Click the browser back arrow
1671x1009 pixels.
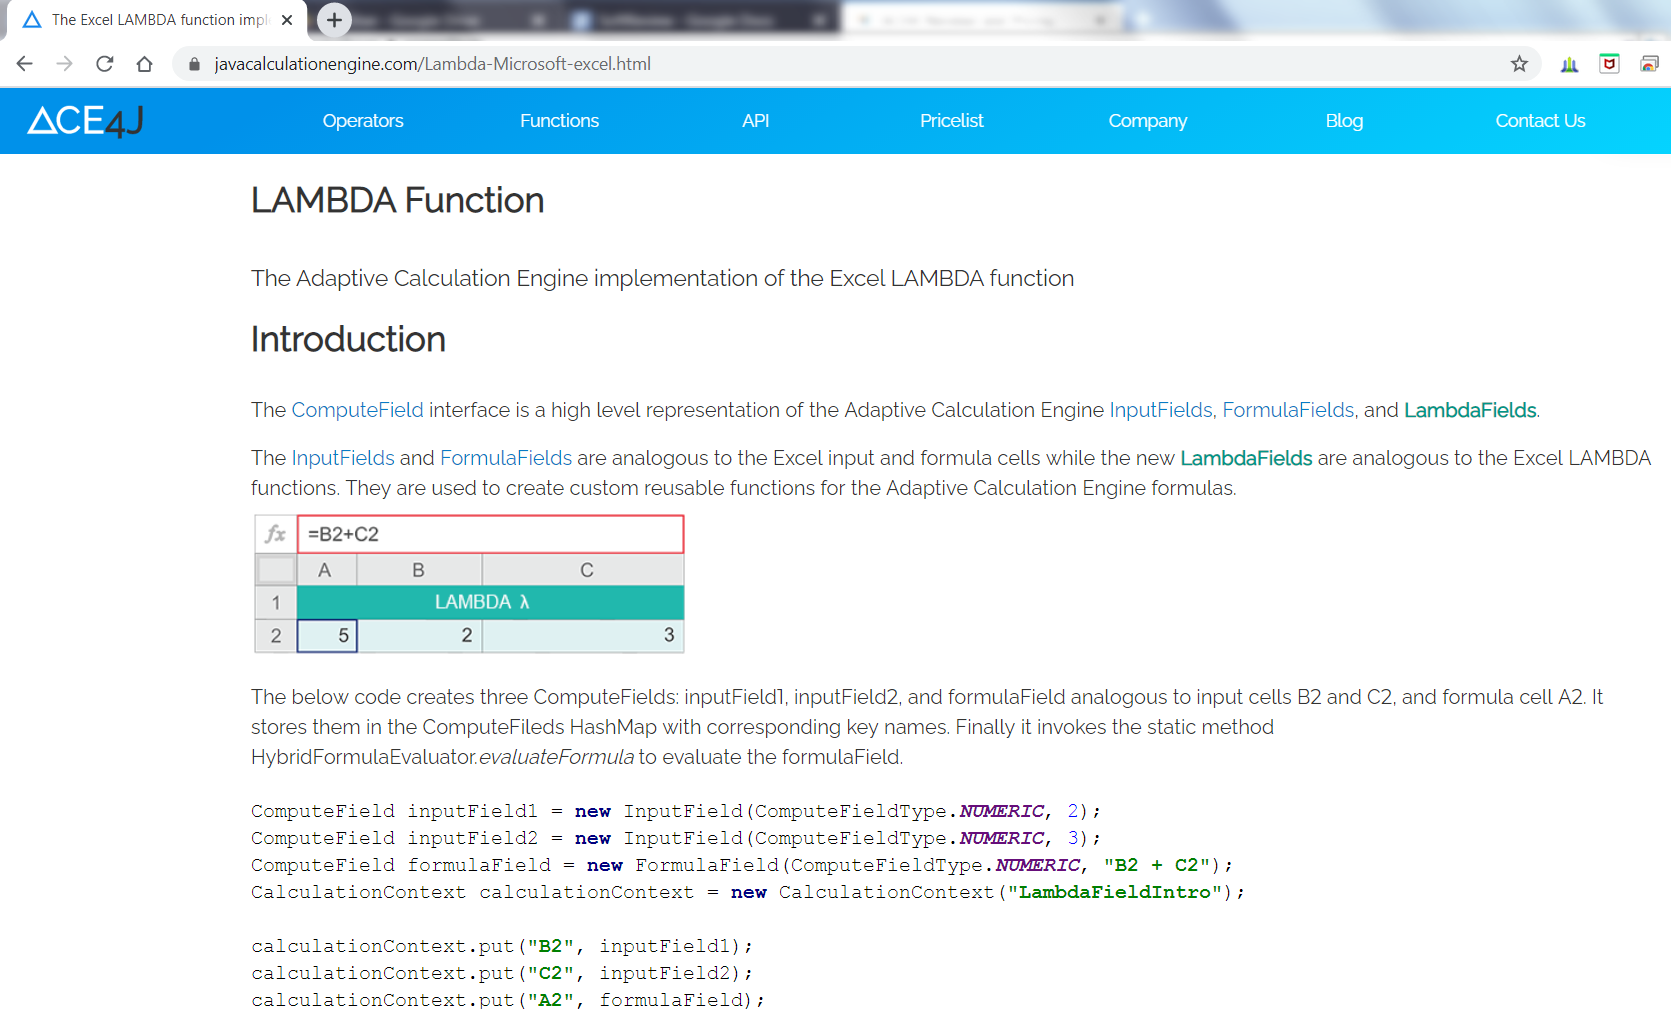coord(25,64)
